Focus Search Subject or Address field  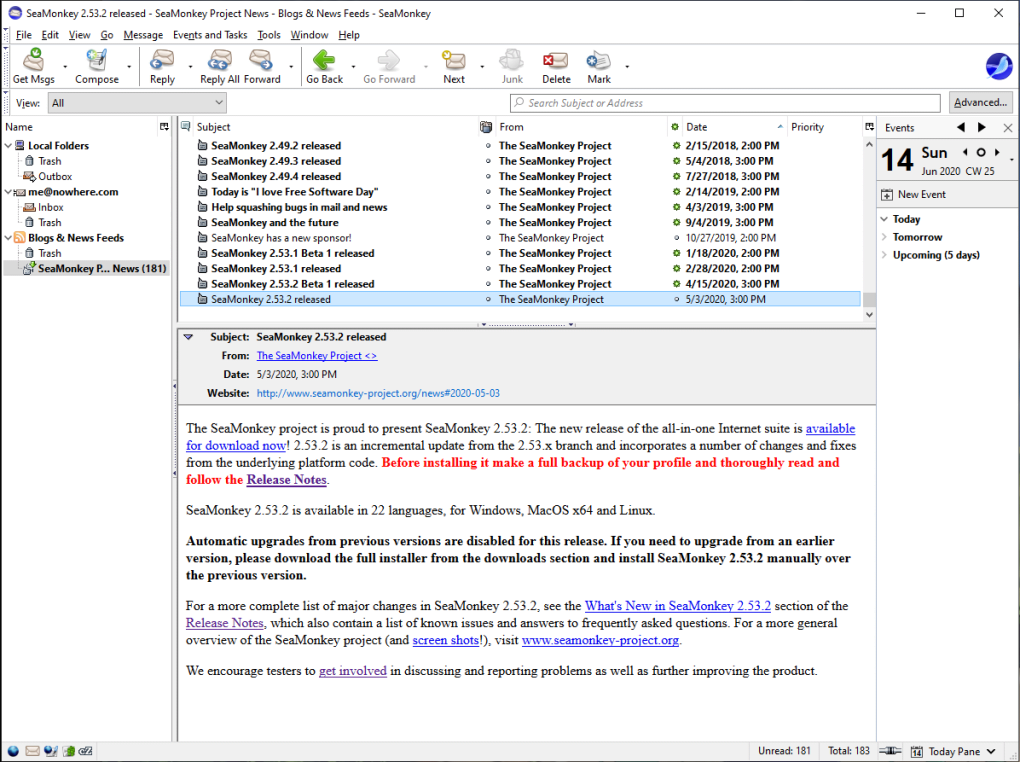pos(725,103)
